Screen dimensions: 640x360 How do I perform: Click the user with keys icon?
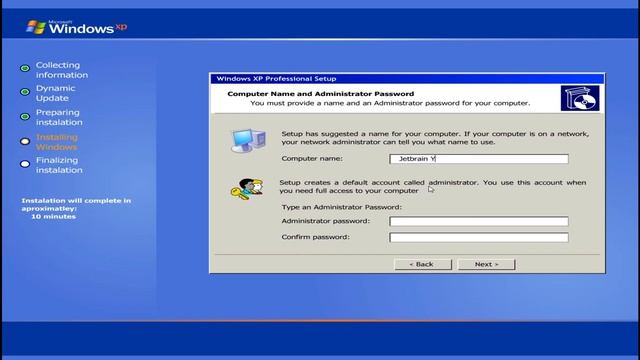pos(247,189)
